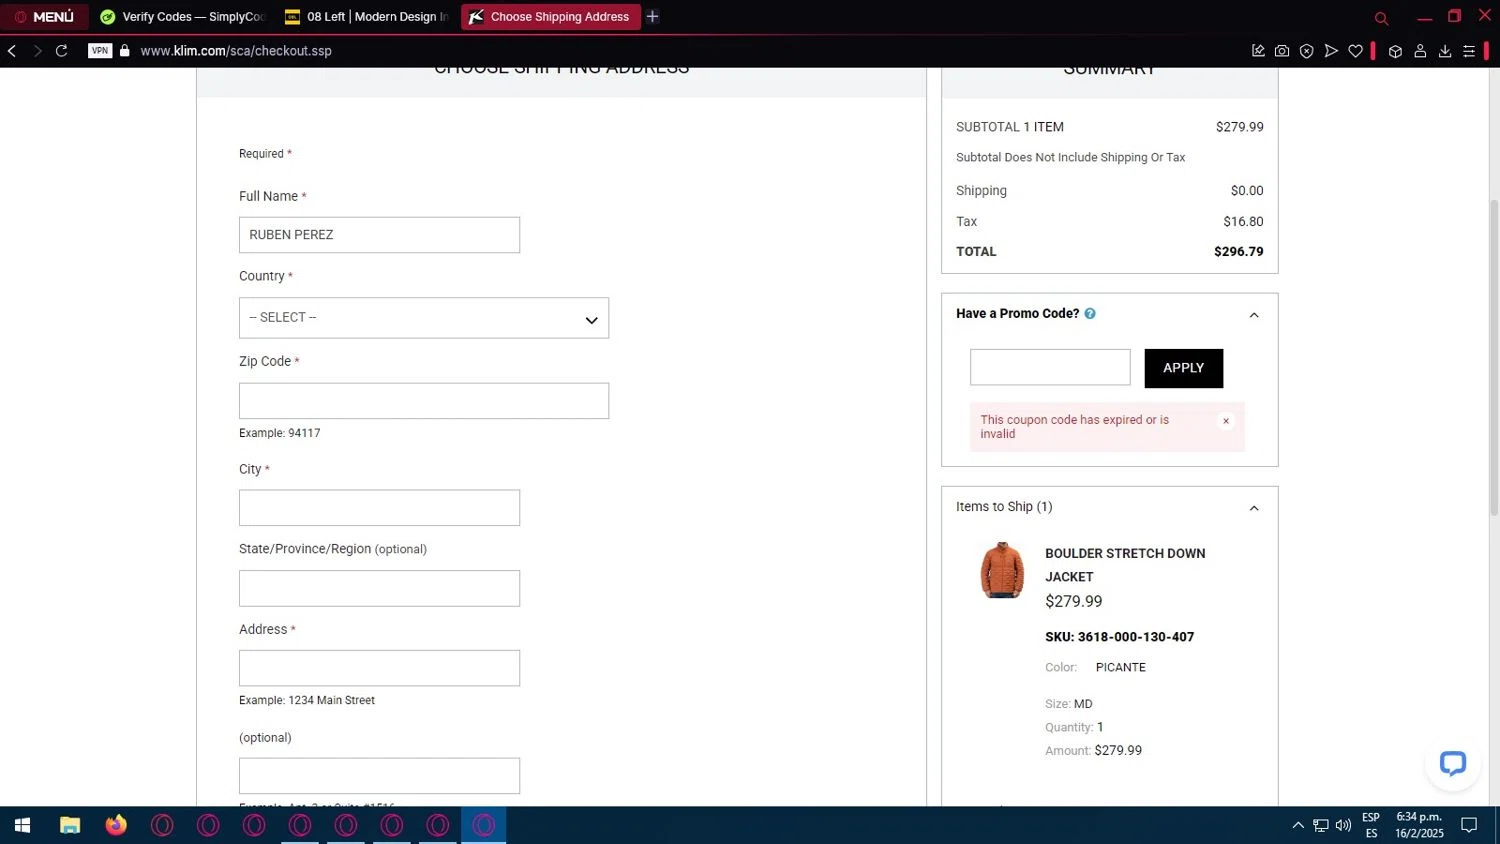Screen dimensions: 1500x844
Task: Open the ad blocker shield icon
Action: [1306, 51]
